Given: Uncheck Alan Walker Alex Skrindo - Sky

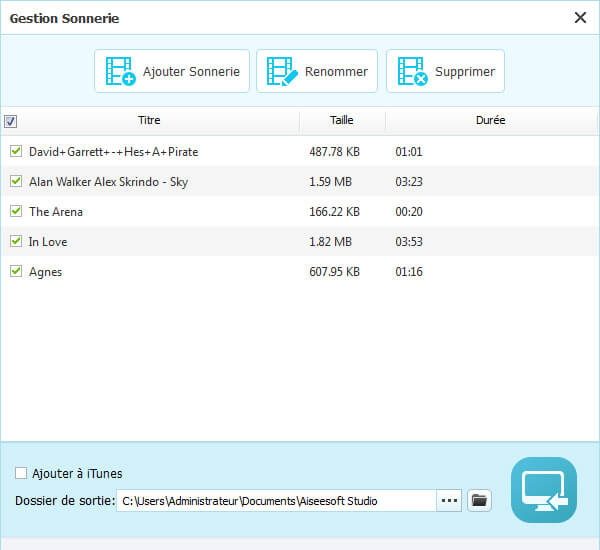Looking at the screenshot, I should (15, 181).
